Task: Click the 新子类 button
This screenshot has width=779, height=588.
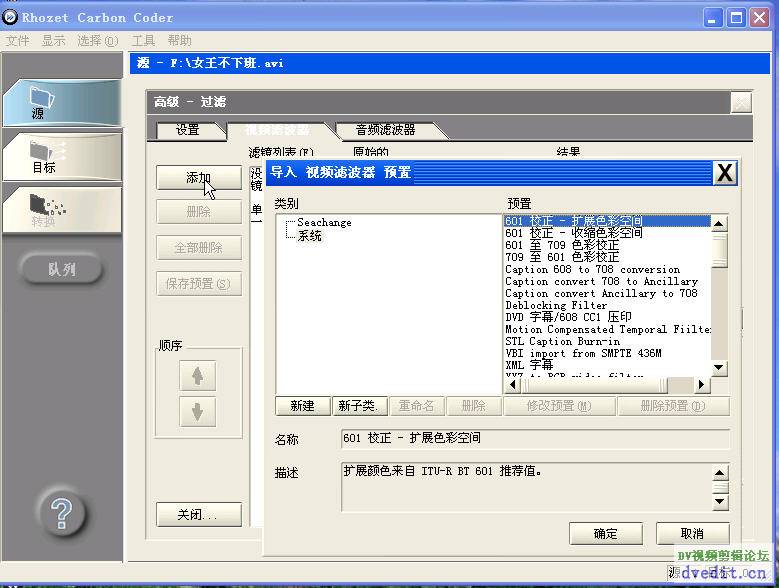Action: [359, 406]
